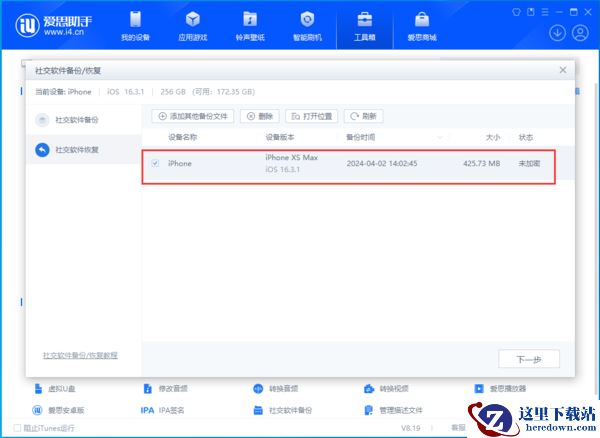This screenshot has height=438, width=600.
Task: Open the 修改音频 tool icon
Action: 147,389
